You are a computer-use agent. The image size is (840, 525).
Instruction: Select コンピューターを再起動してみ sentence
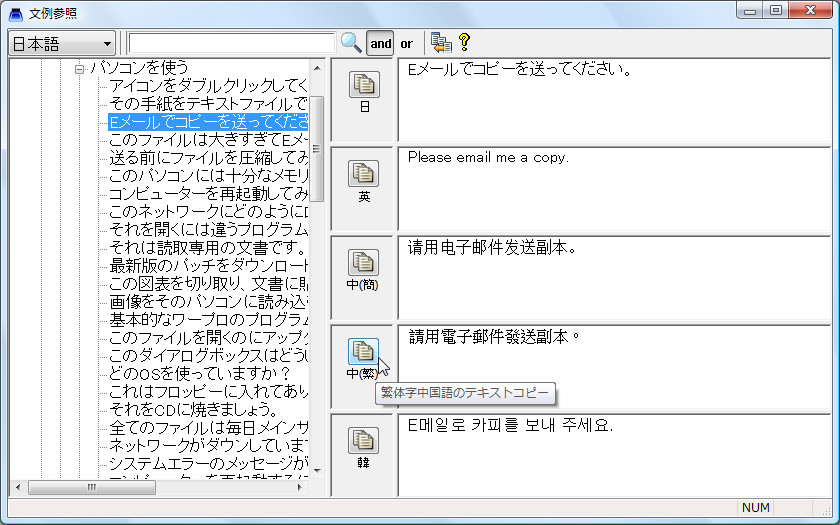click(x=208, y=193)
